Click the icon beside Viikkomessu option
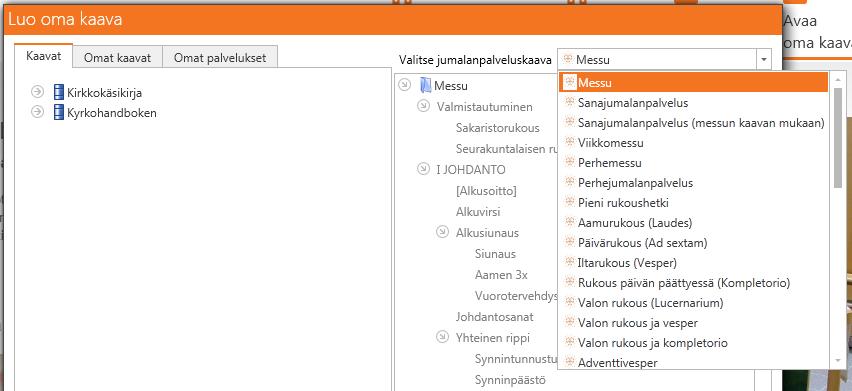This screenshot has height=391, width=852. pyautogui.click(x=569, y=142)
